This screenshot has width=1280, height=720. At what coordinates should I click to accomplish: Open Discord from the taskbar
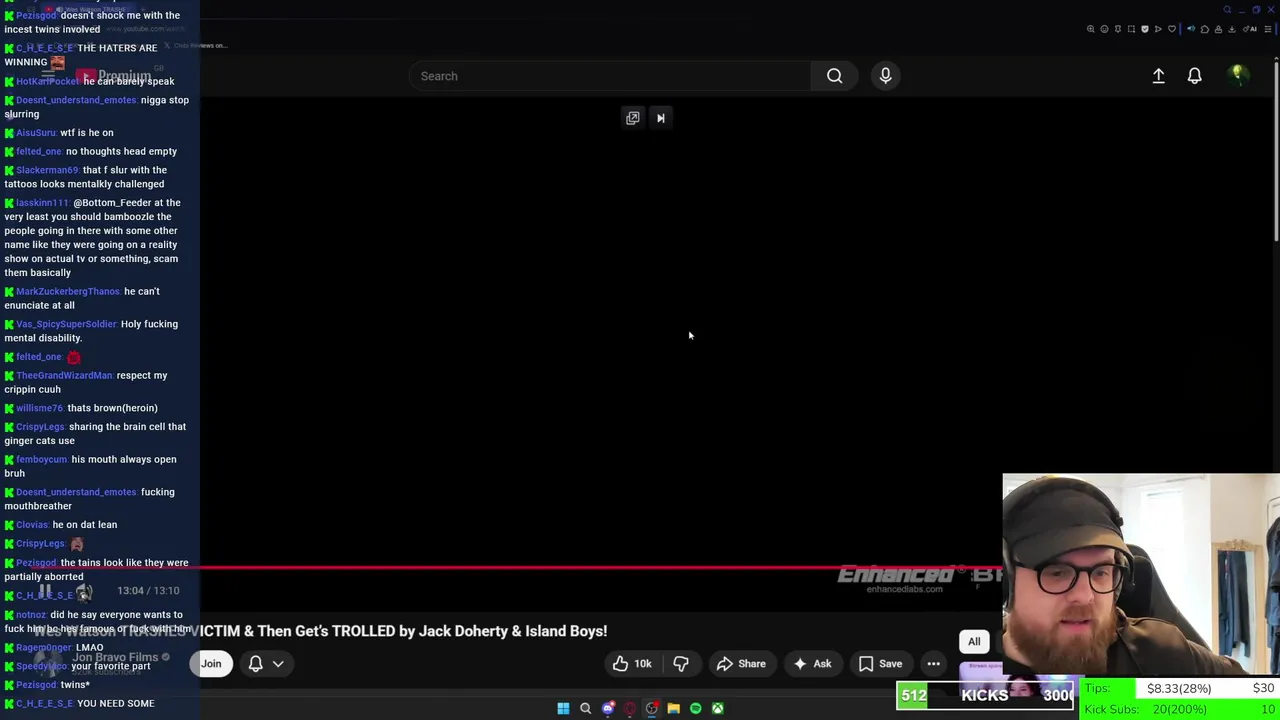(x=608, y=708)
